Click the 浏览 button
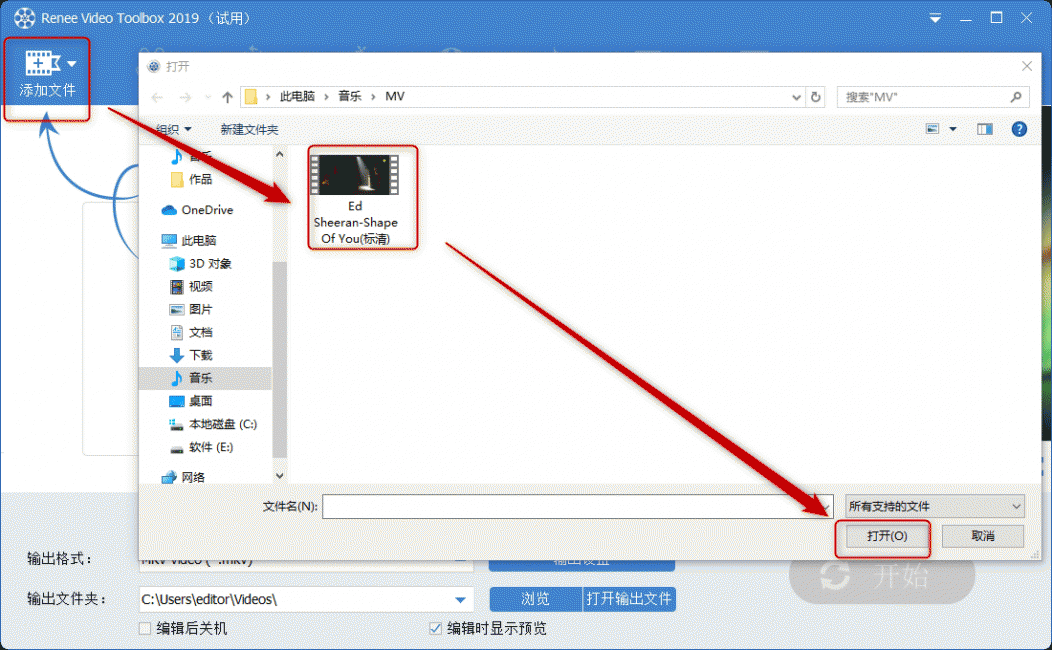The width and height of the screenshot is (1052, 650). 535,599
